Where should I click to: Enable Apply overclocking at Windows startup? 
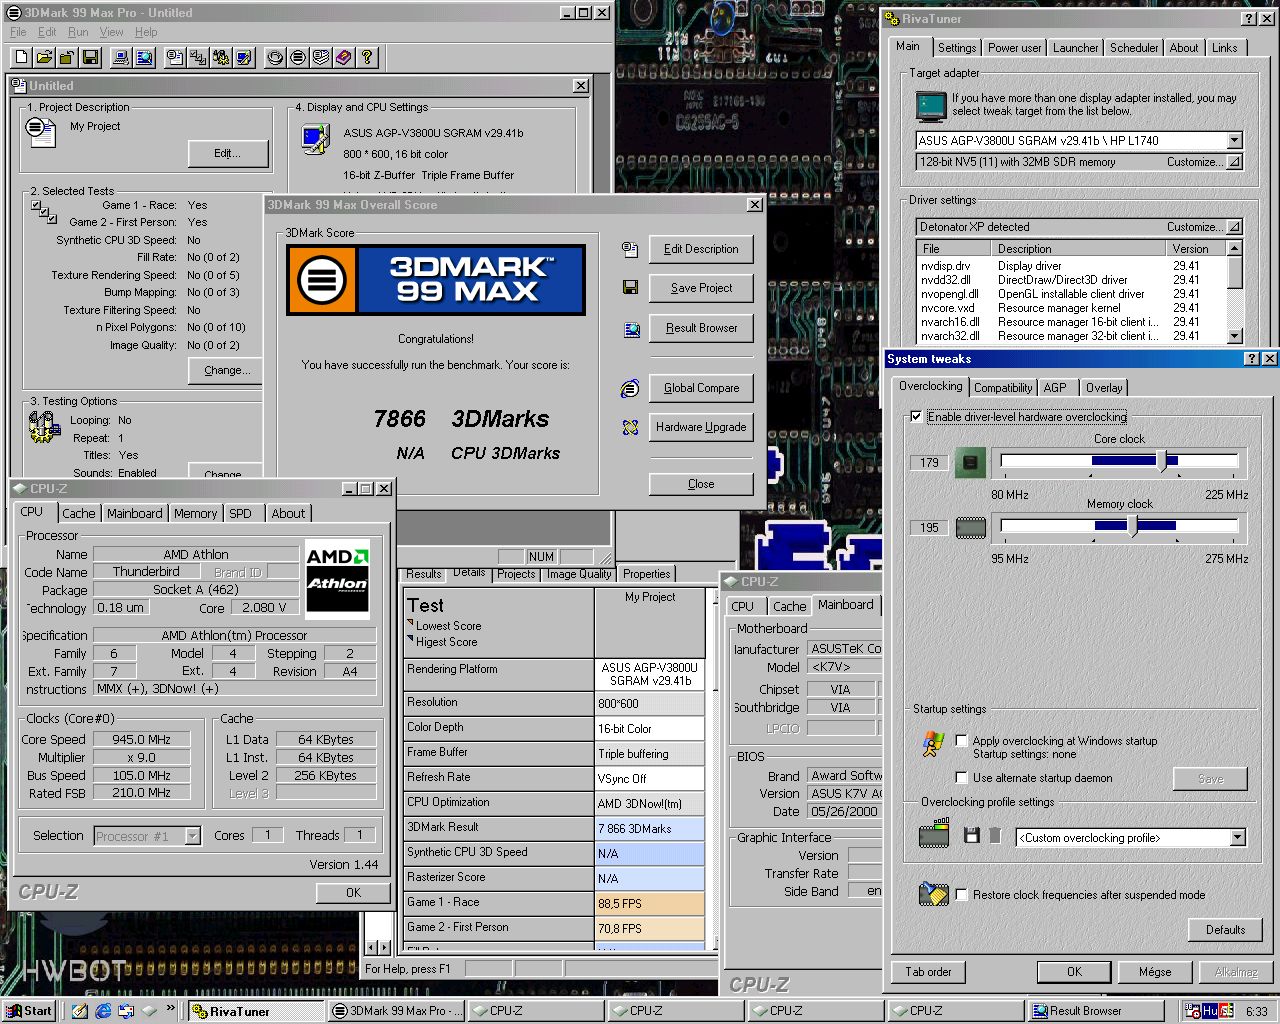click(962, 741)
